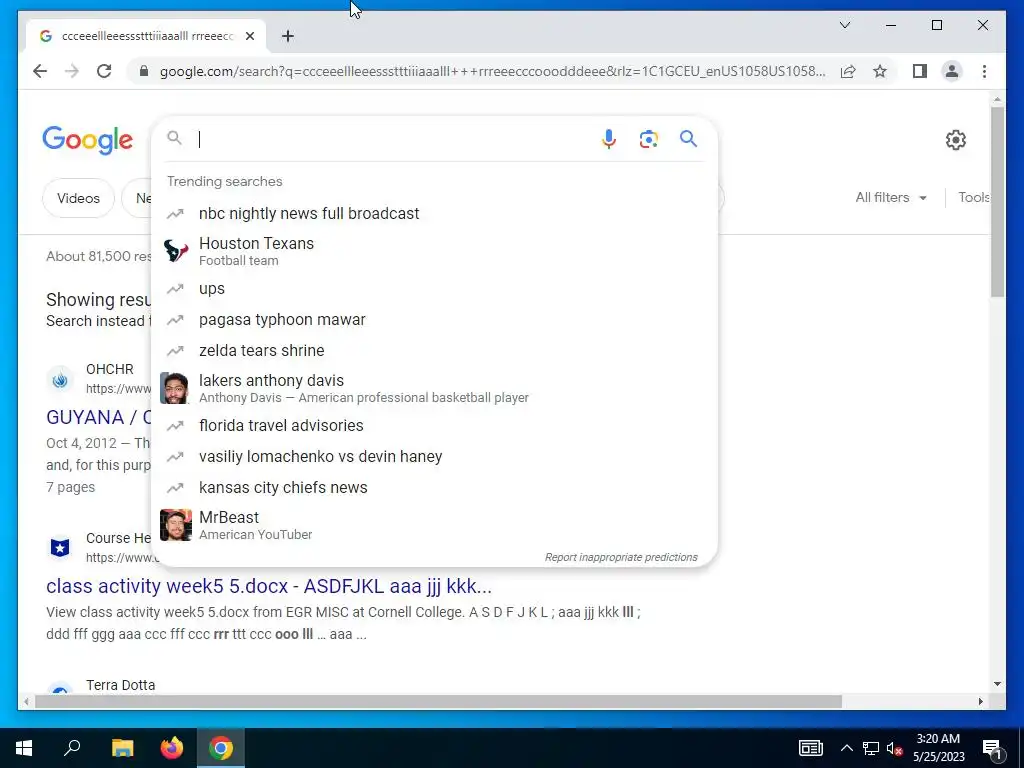Viewport: 1024px width, 768px height.
Task: Open the tab search chevron
Action: [x=844, y=25]
